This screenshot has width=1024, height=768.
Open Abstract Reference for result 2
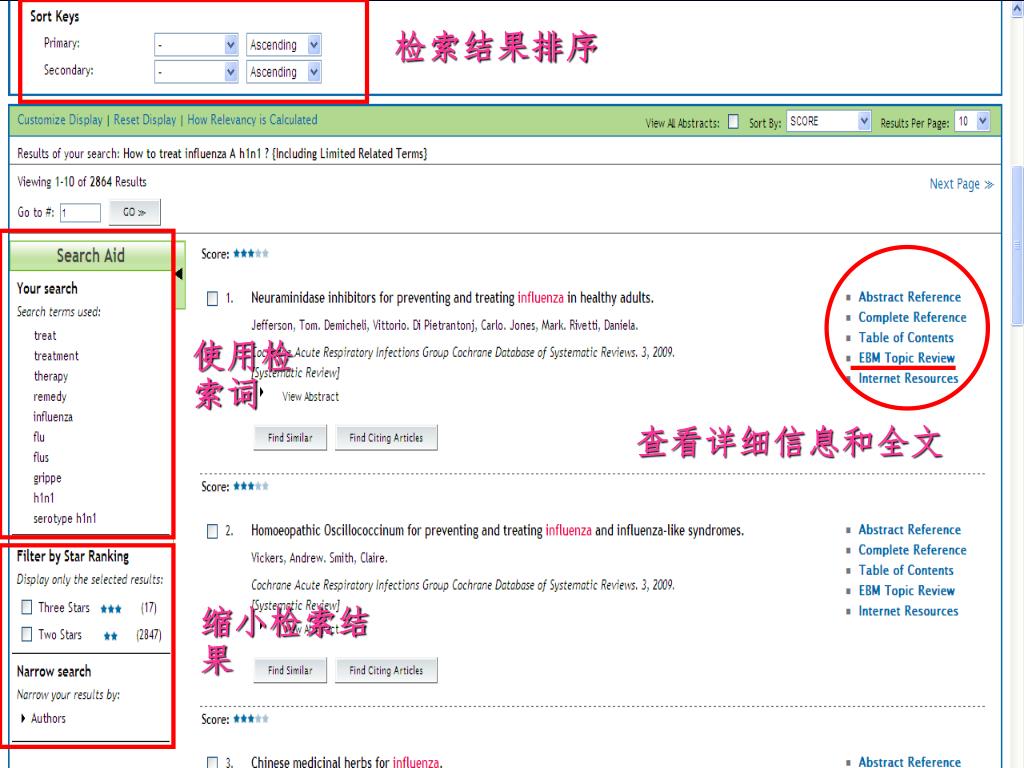909,530
